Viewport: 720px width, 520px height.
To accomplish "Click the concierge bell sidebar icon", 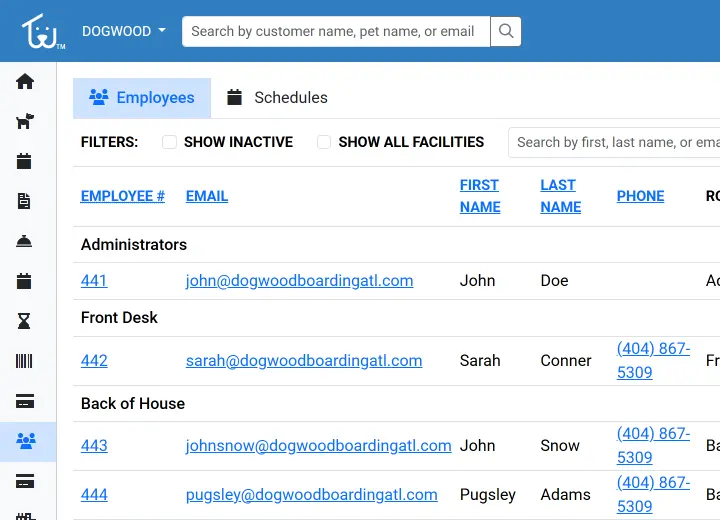I will pos(25,241).
